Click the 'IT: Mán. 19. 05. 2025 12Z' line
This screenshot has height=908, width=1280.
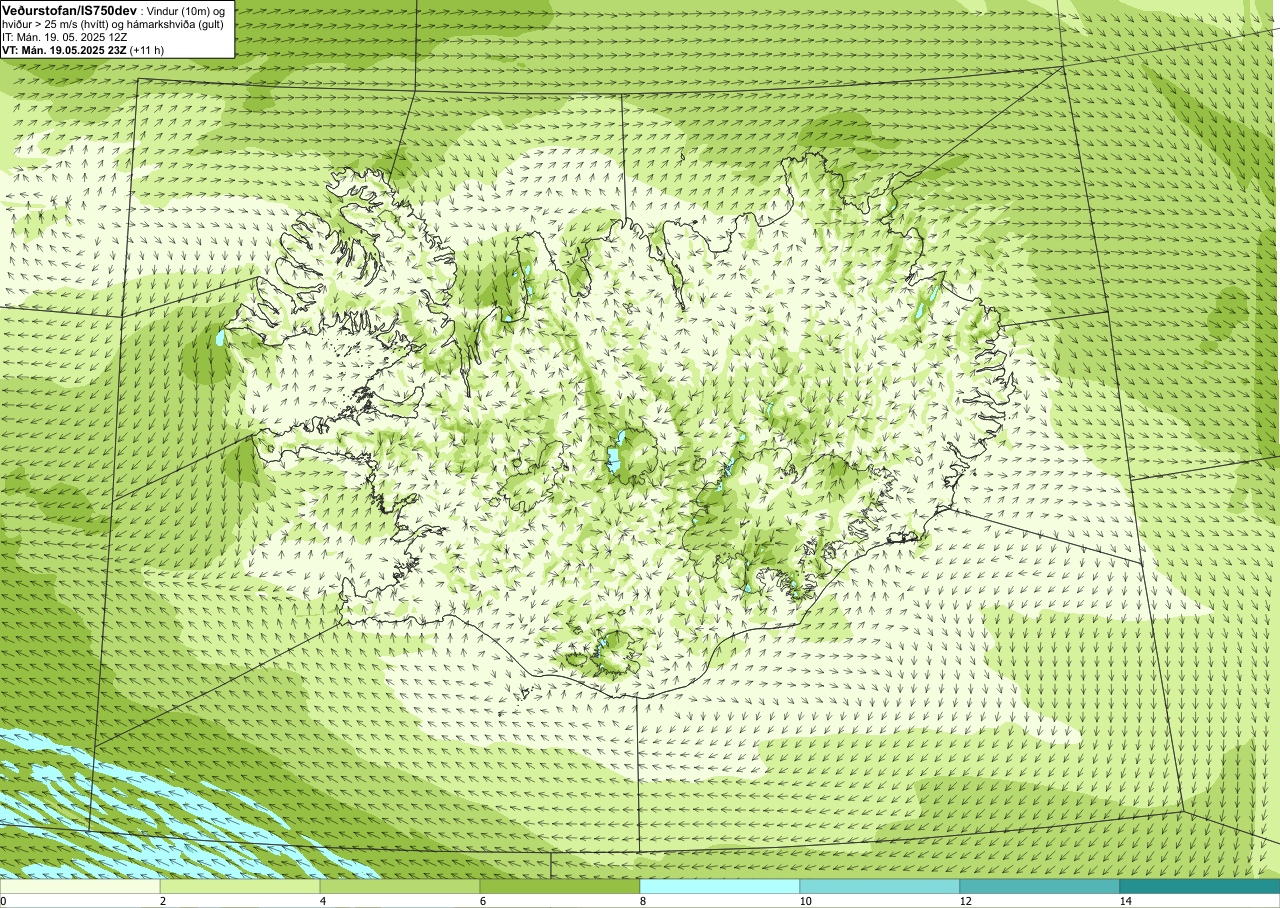tap(65, 37)
